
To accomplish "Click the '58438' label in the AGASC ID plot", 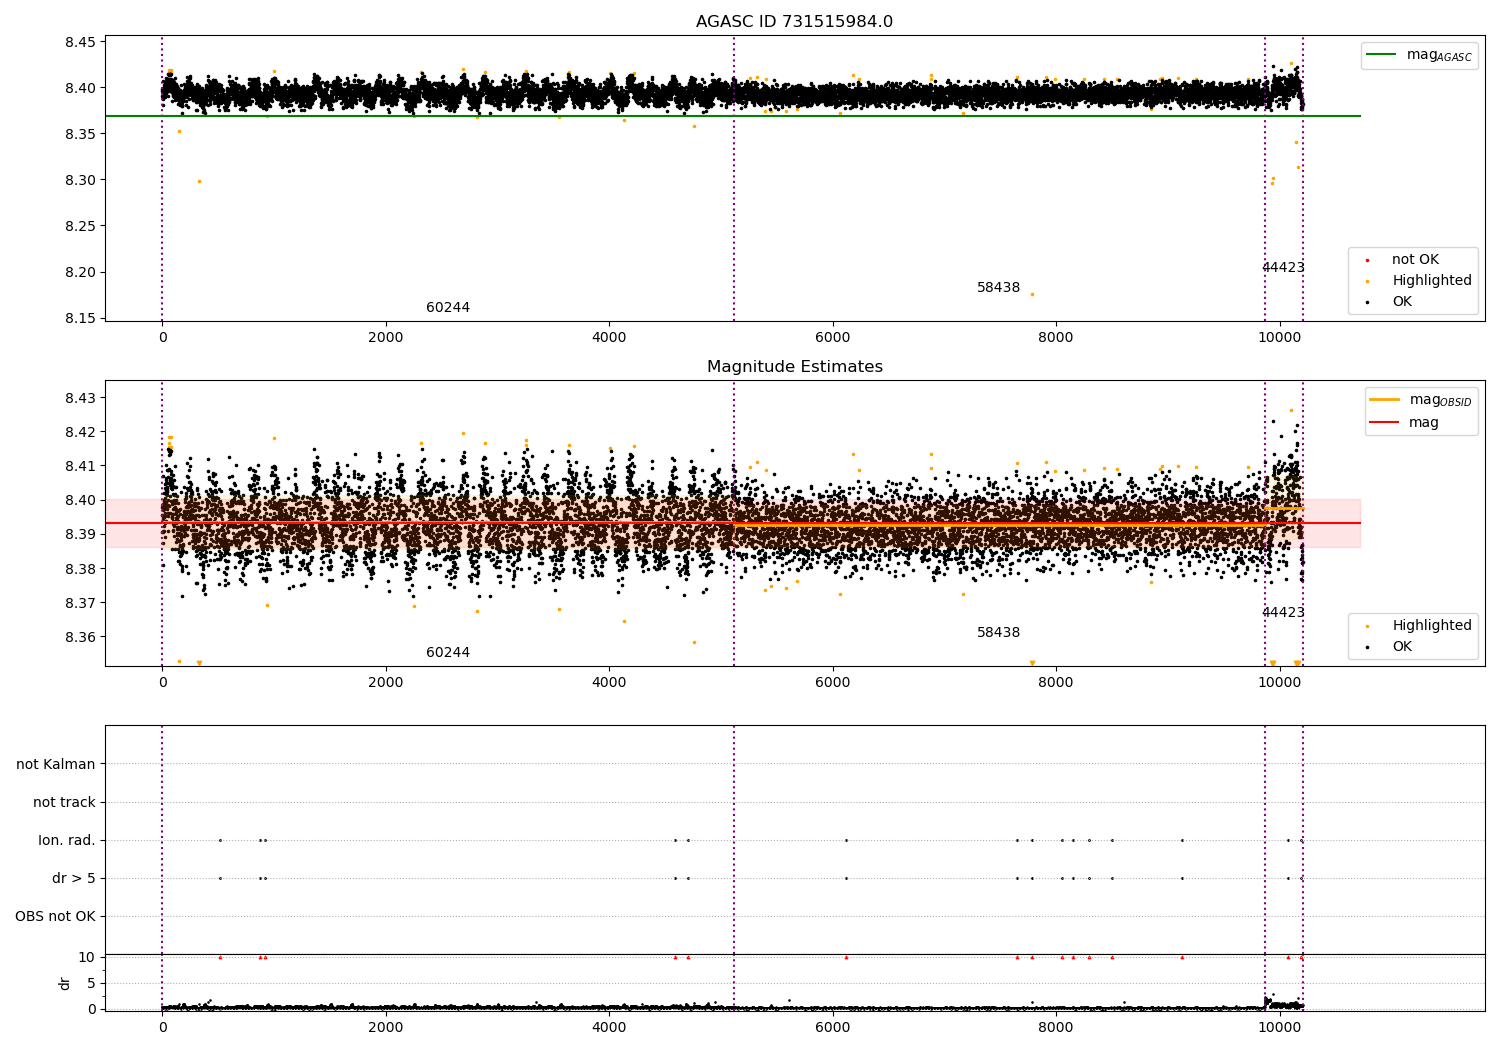I will click(998, 287).
